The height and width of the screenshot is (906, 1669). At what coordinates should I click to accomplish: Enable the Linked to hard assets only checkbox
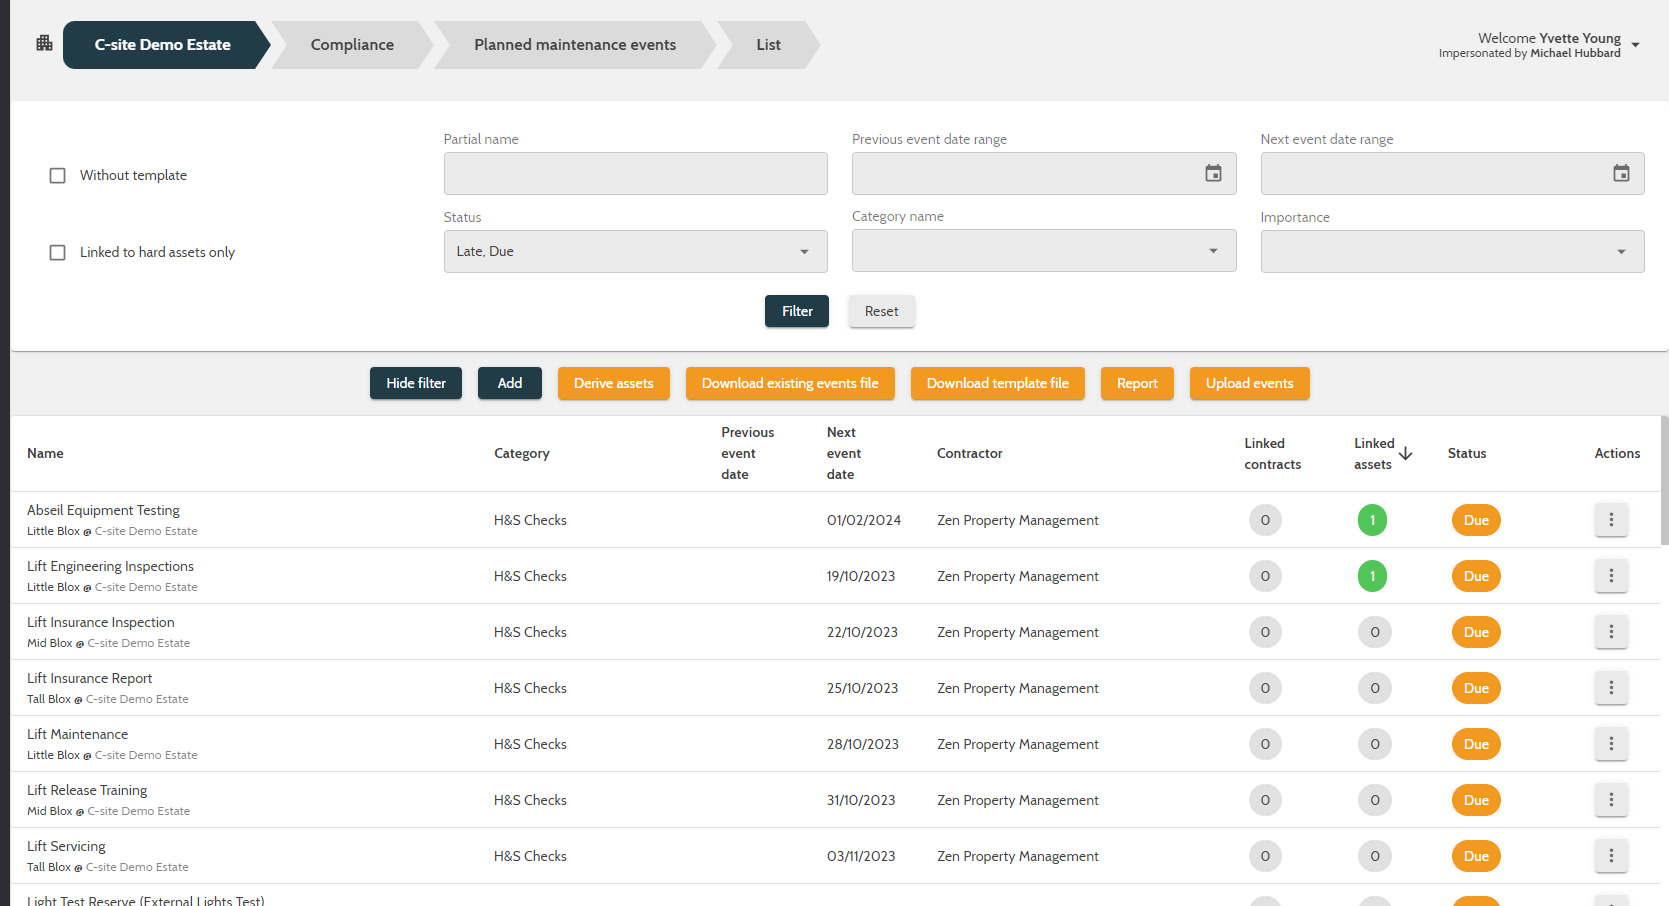click(x=57, y=252)
